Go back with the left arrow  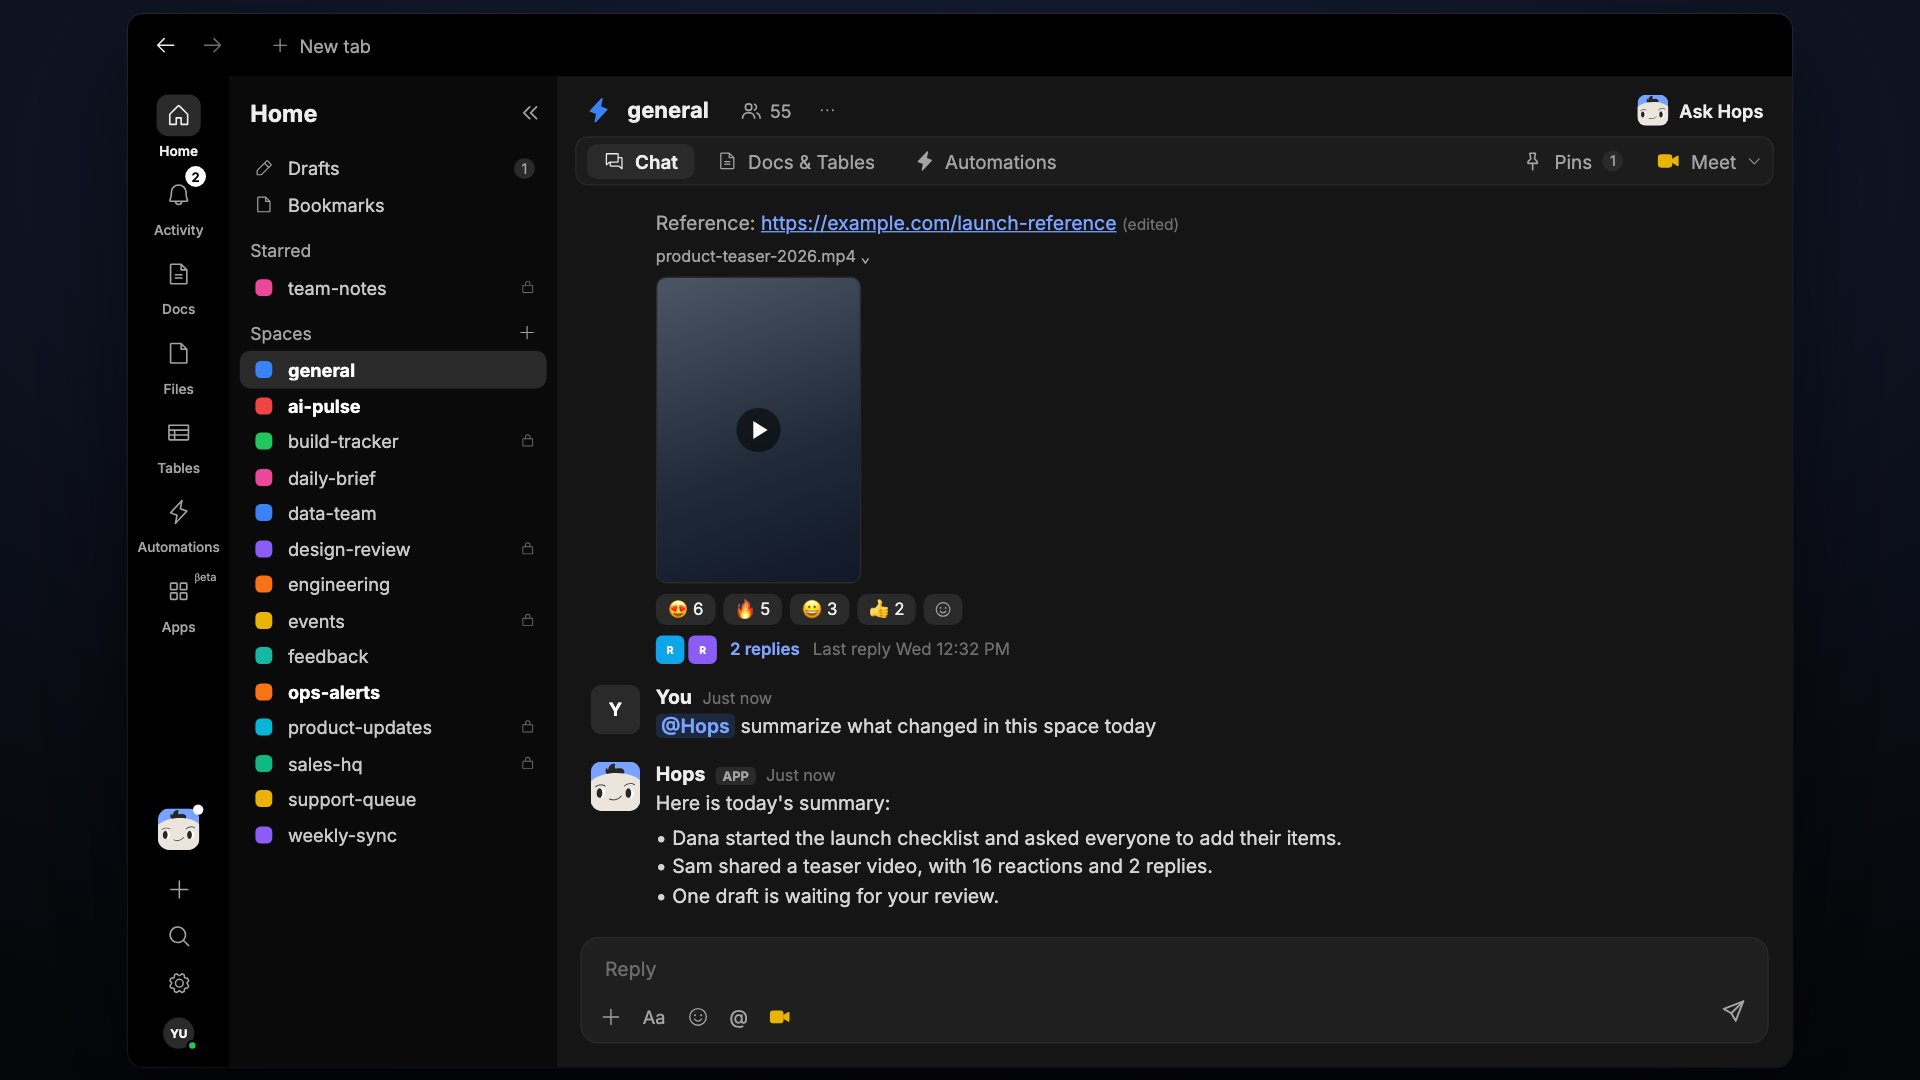[x=165, y=45]
